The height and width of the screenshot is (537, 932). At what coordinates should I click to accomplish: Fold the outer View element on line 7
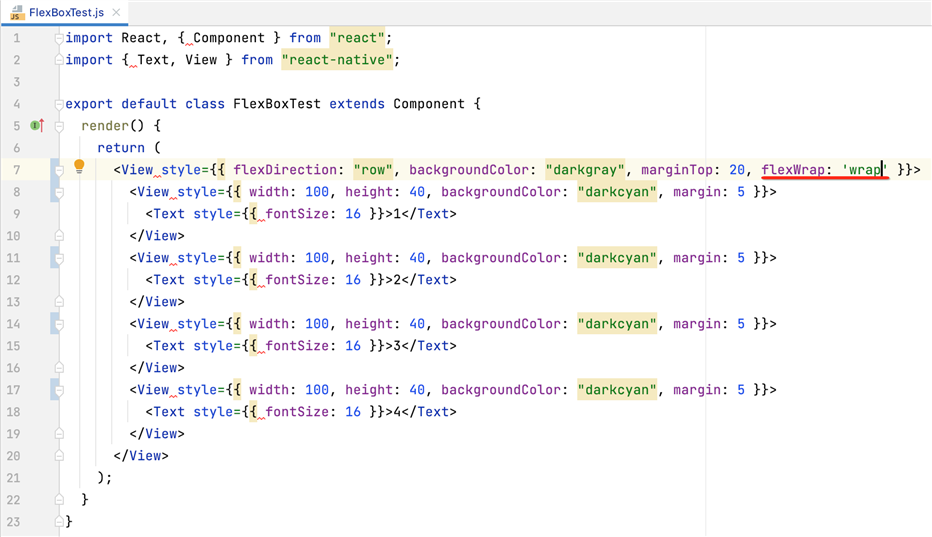point(60,170)
